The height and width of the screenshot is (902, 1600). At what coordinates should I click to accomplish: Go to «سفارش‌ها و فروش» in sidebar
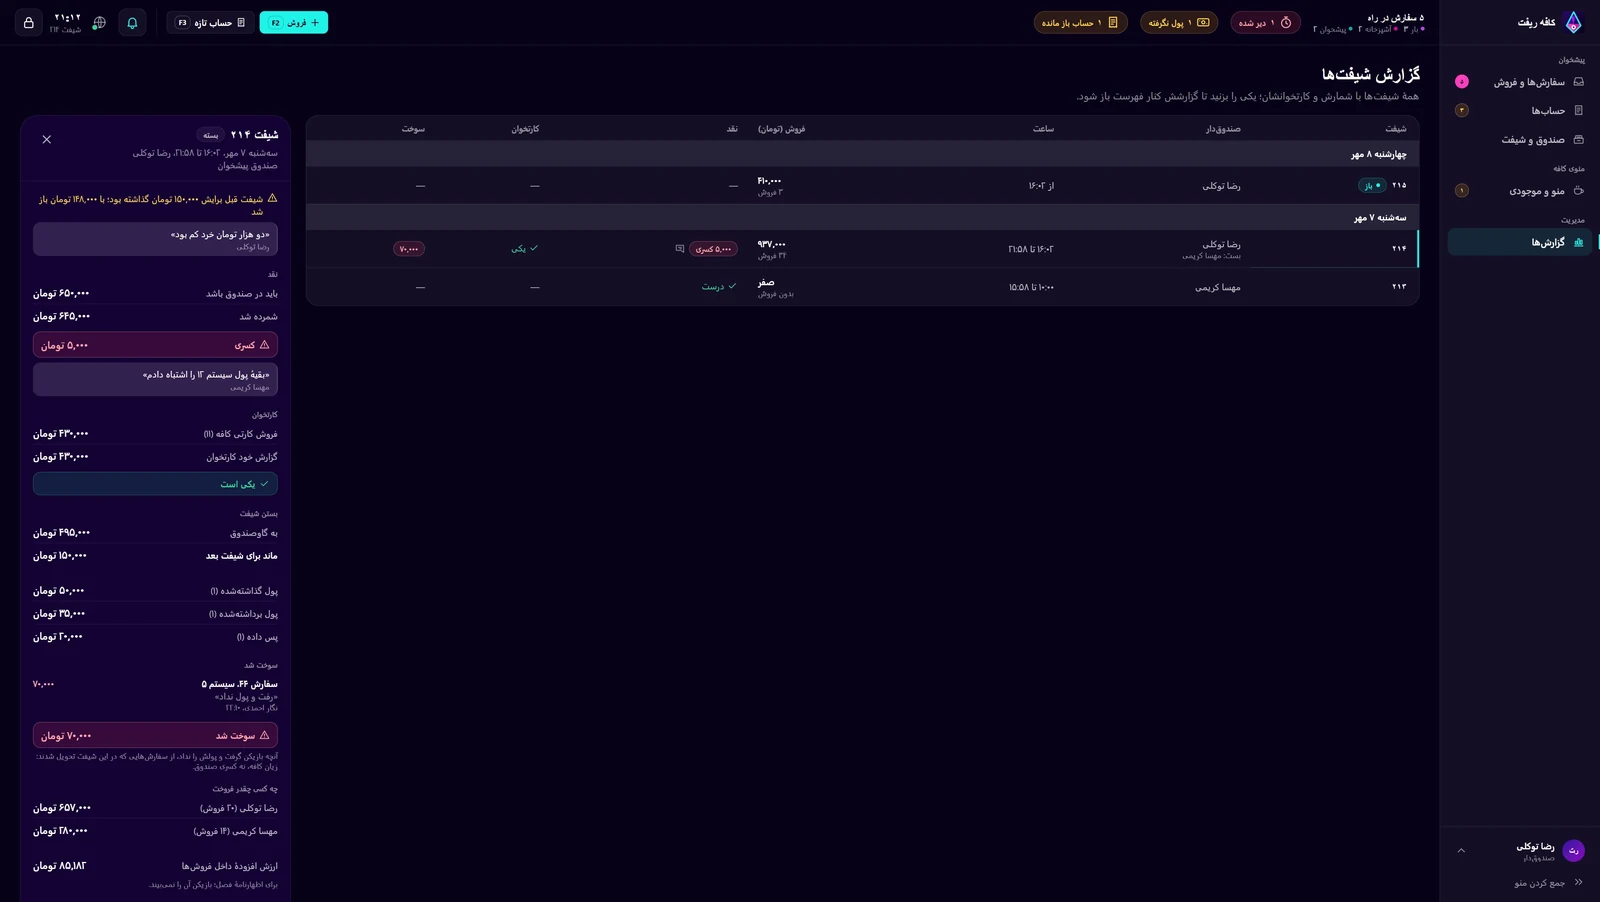point(1520,82)
